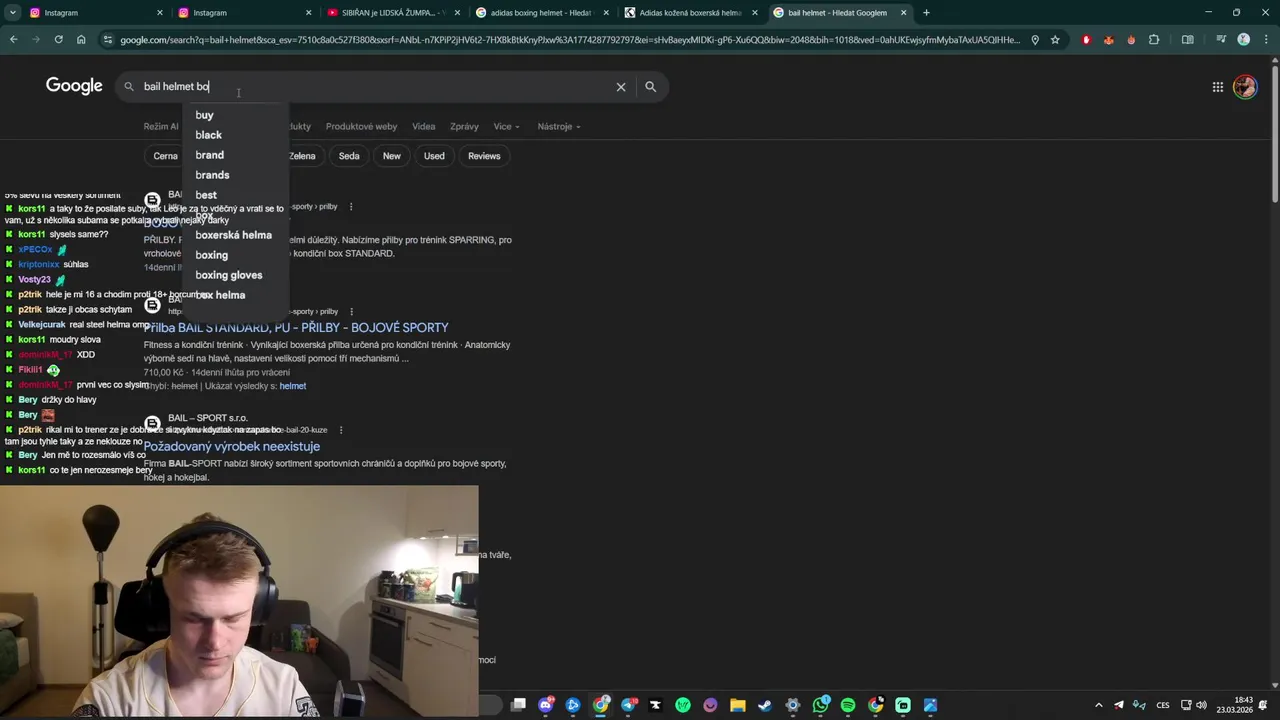Click the Google search magnifier button
1280x720 pixels.
tap(650, 87)
